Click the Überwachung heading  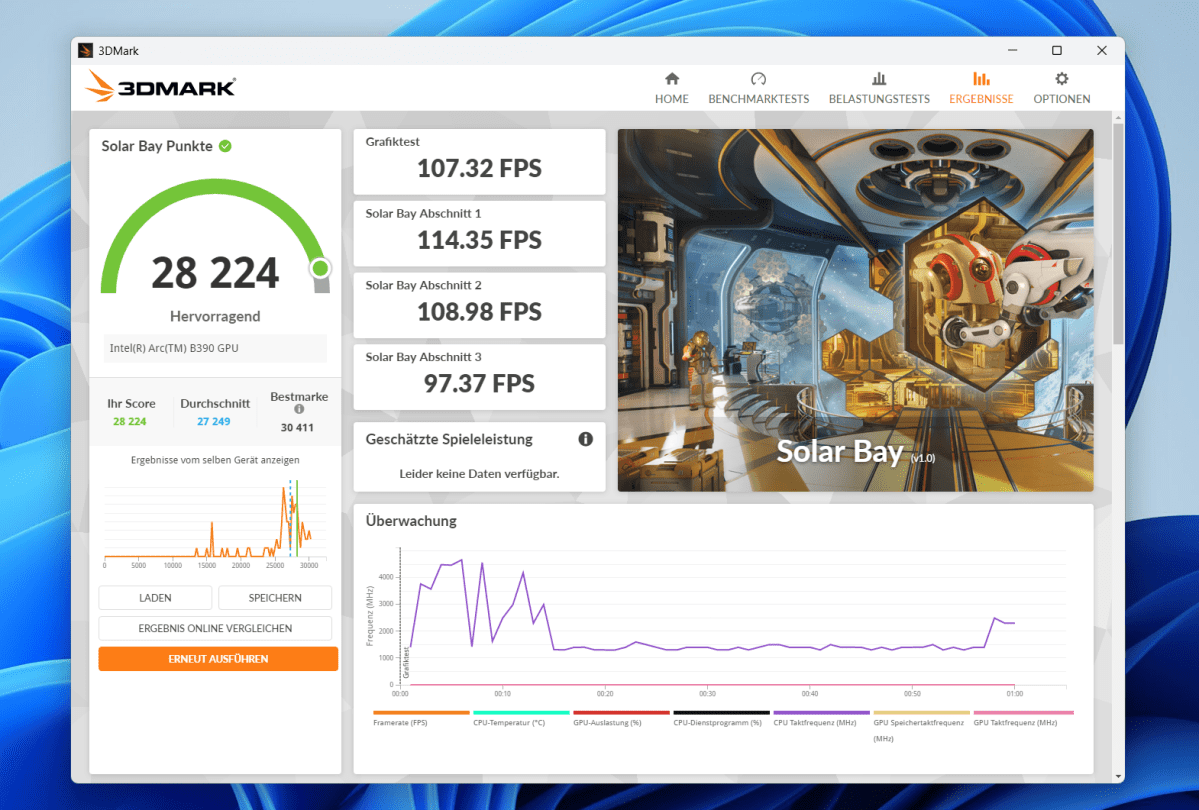point(411,521)
